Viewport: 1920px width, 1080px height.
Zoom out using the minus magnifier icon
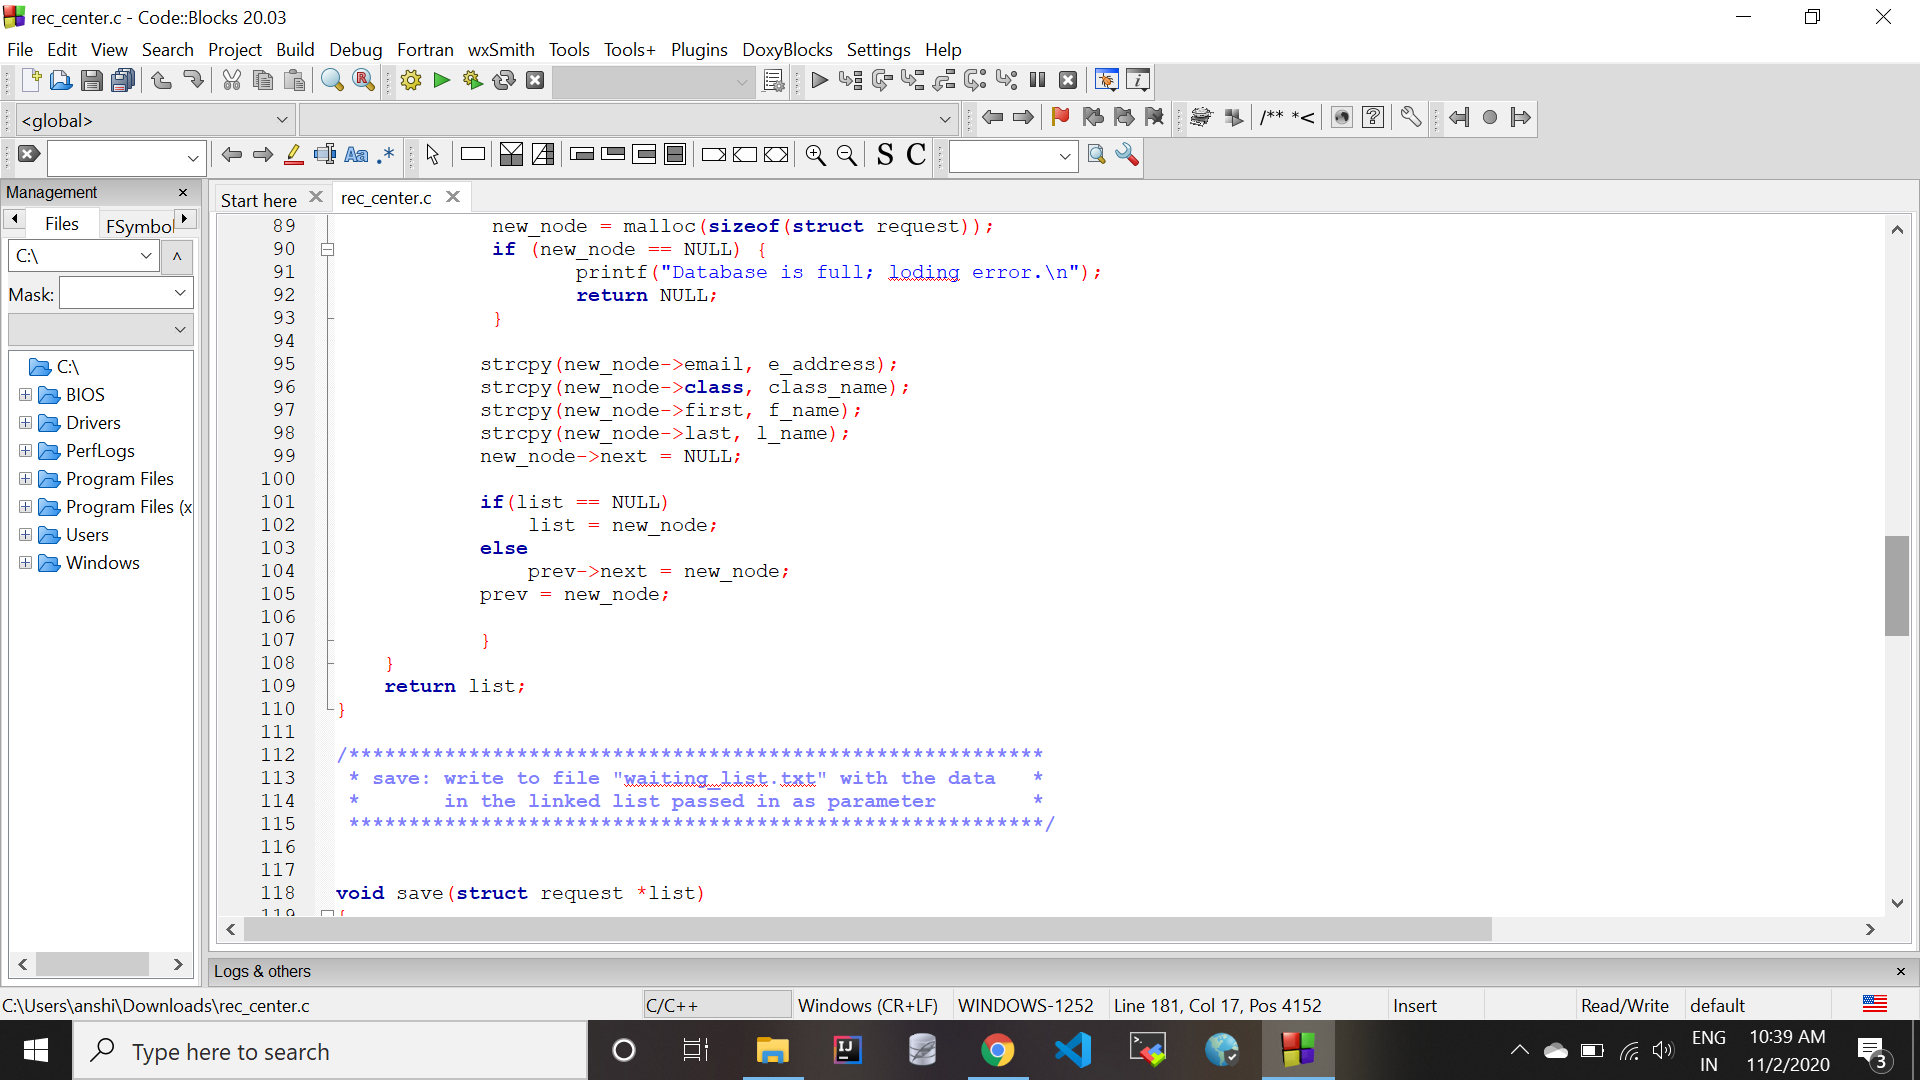tap(846, 155)
